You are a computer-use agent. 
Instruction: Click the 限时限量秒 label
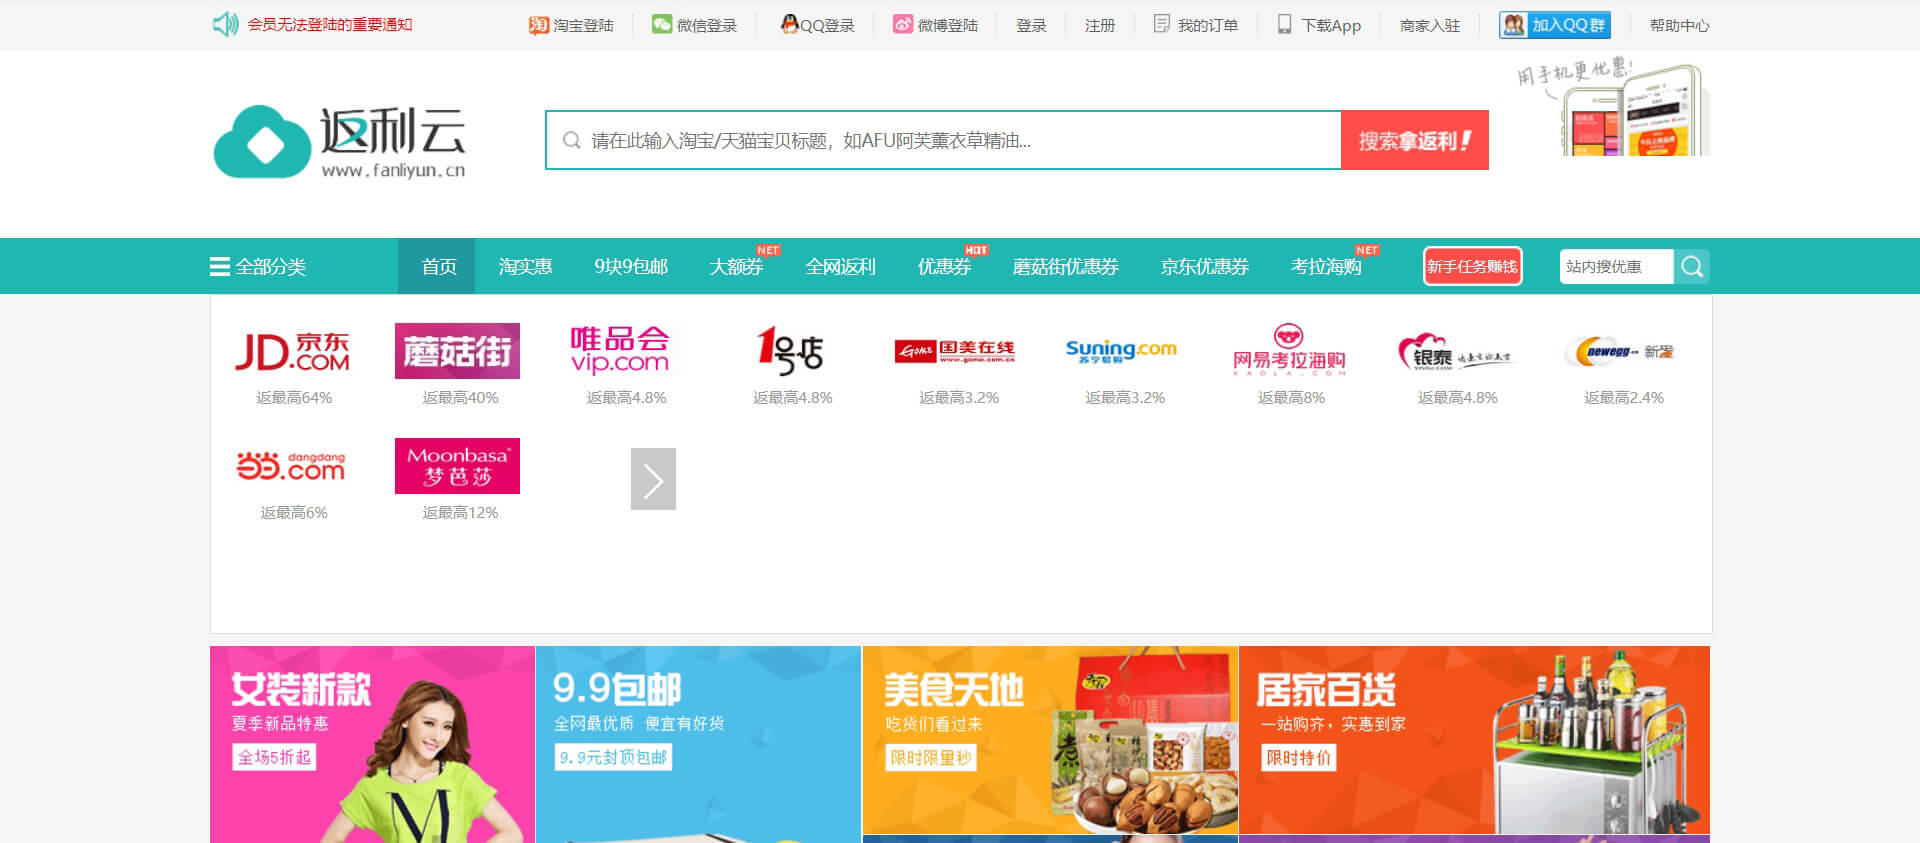click(931, 758)
